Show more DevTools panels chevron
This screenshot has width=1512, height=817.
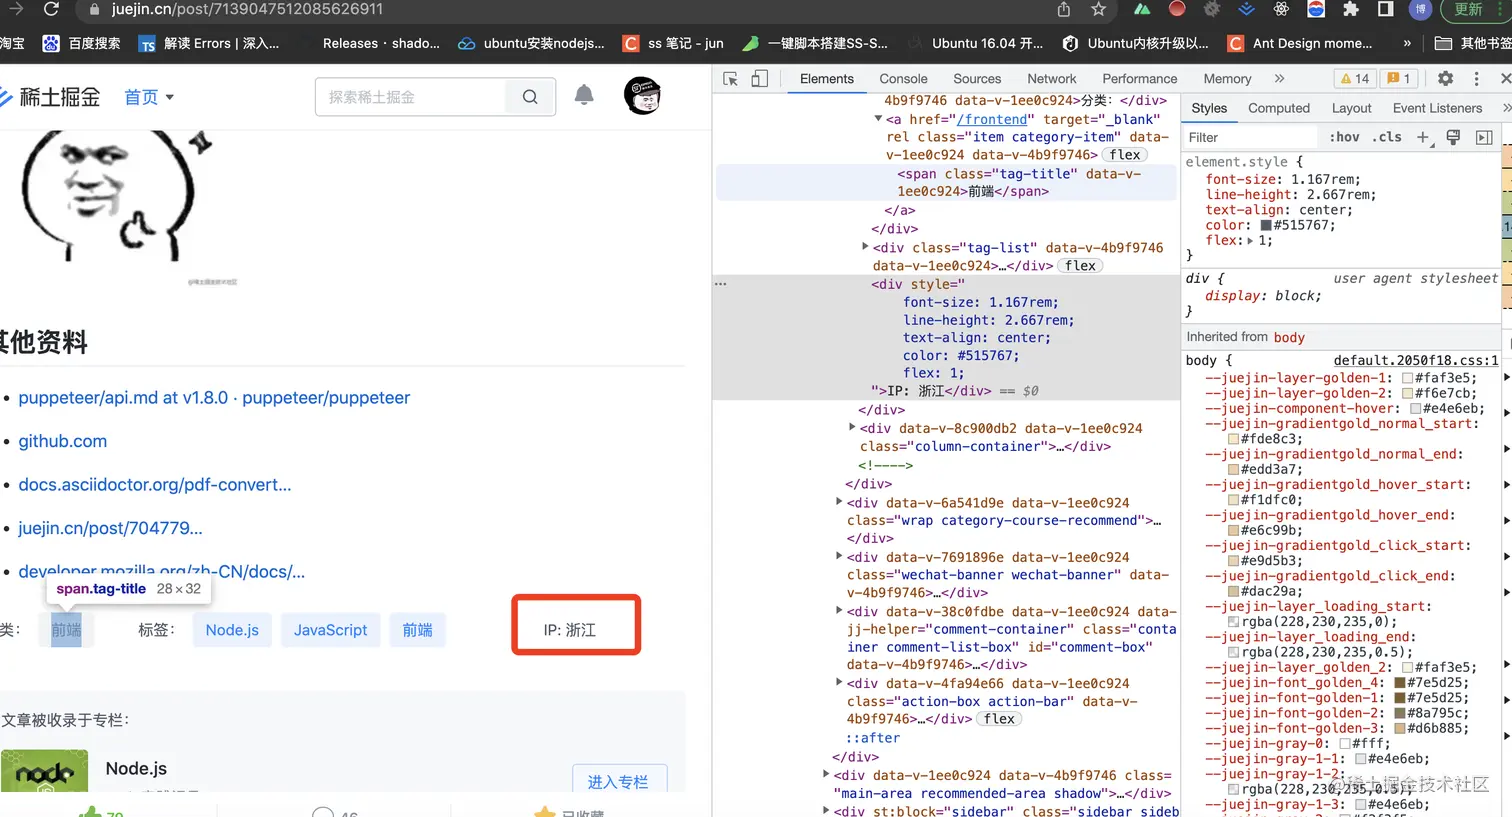click(1279, 79)
